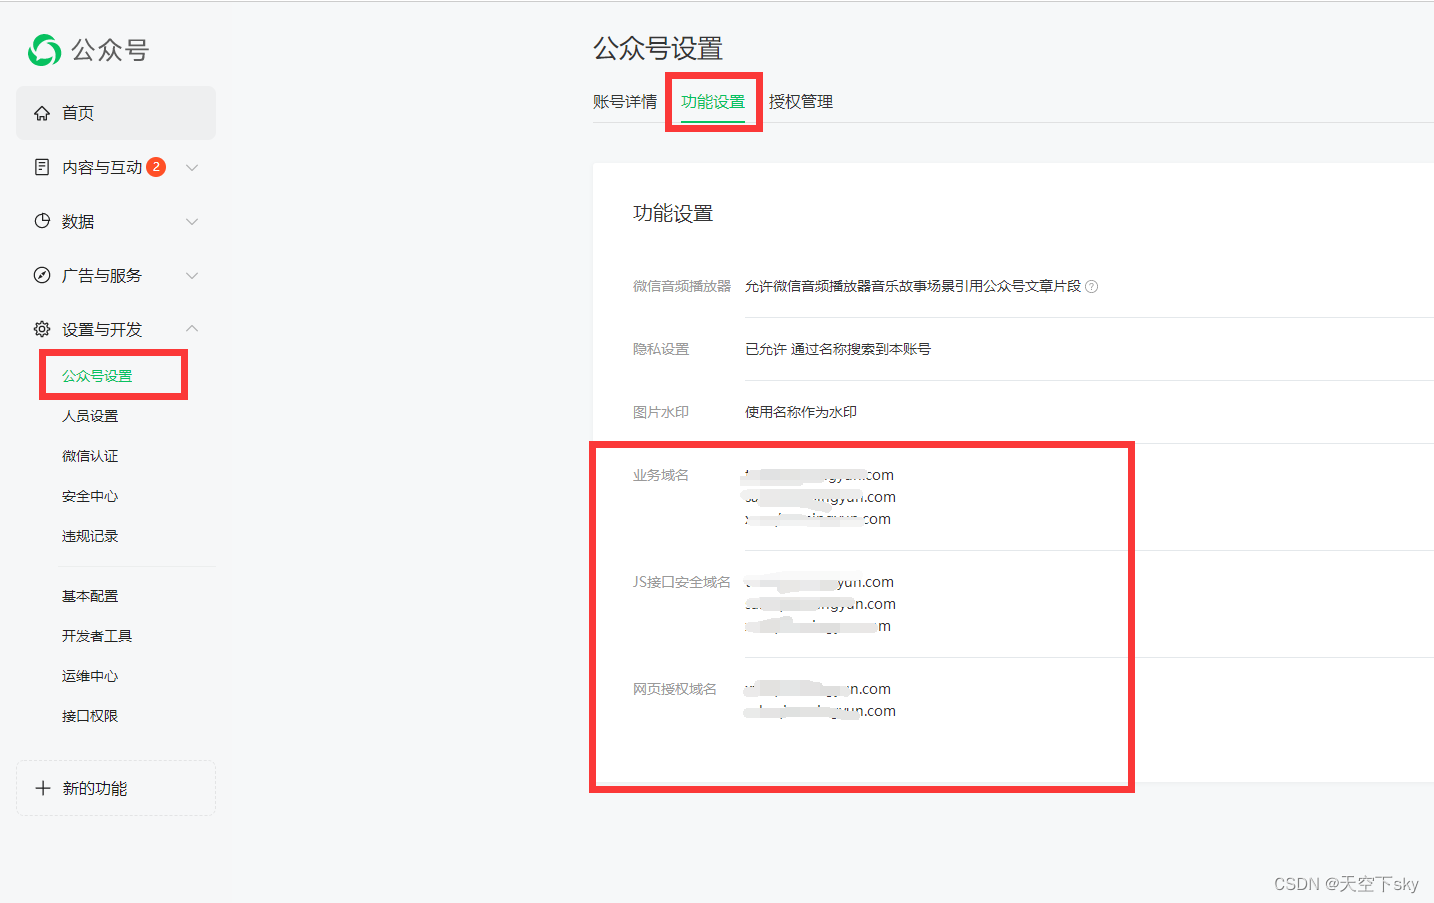Click the help icon after 微信音频播放器 description
This screenshot has width=1434, height=903.
[1092, 287]
